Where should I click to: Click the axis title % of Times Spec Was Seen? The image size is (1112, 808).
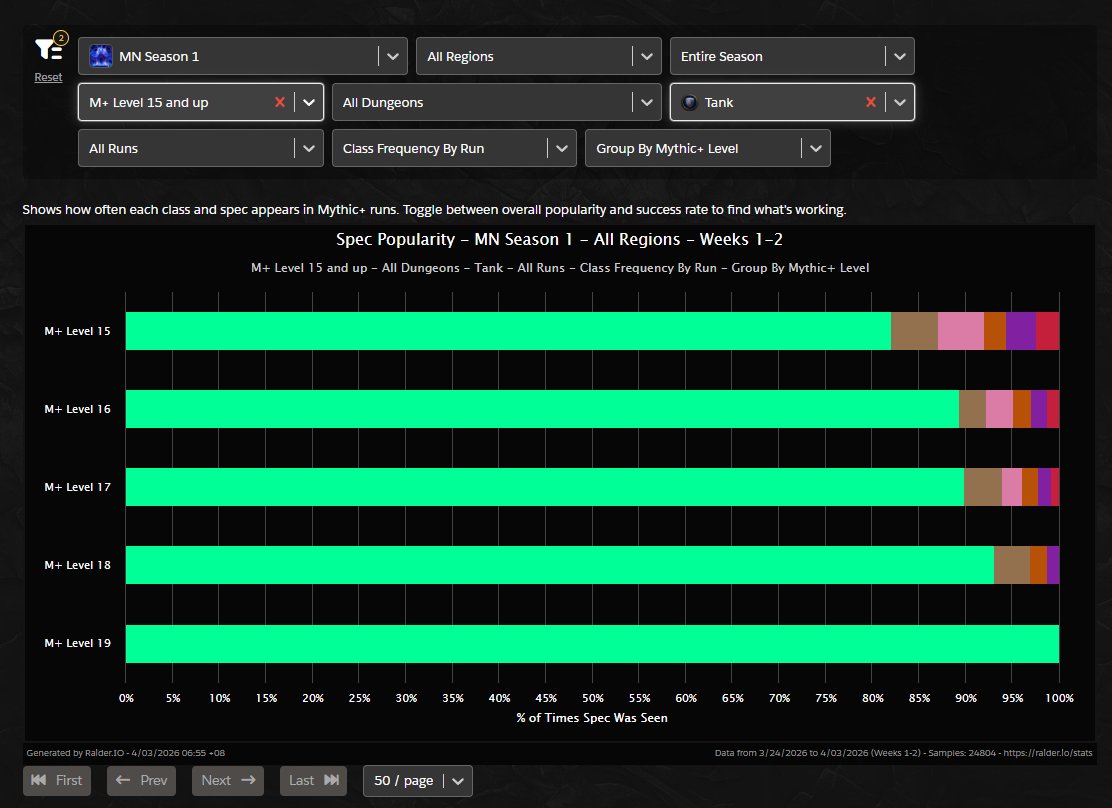(x=592, y=718)
